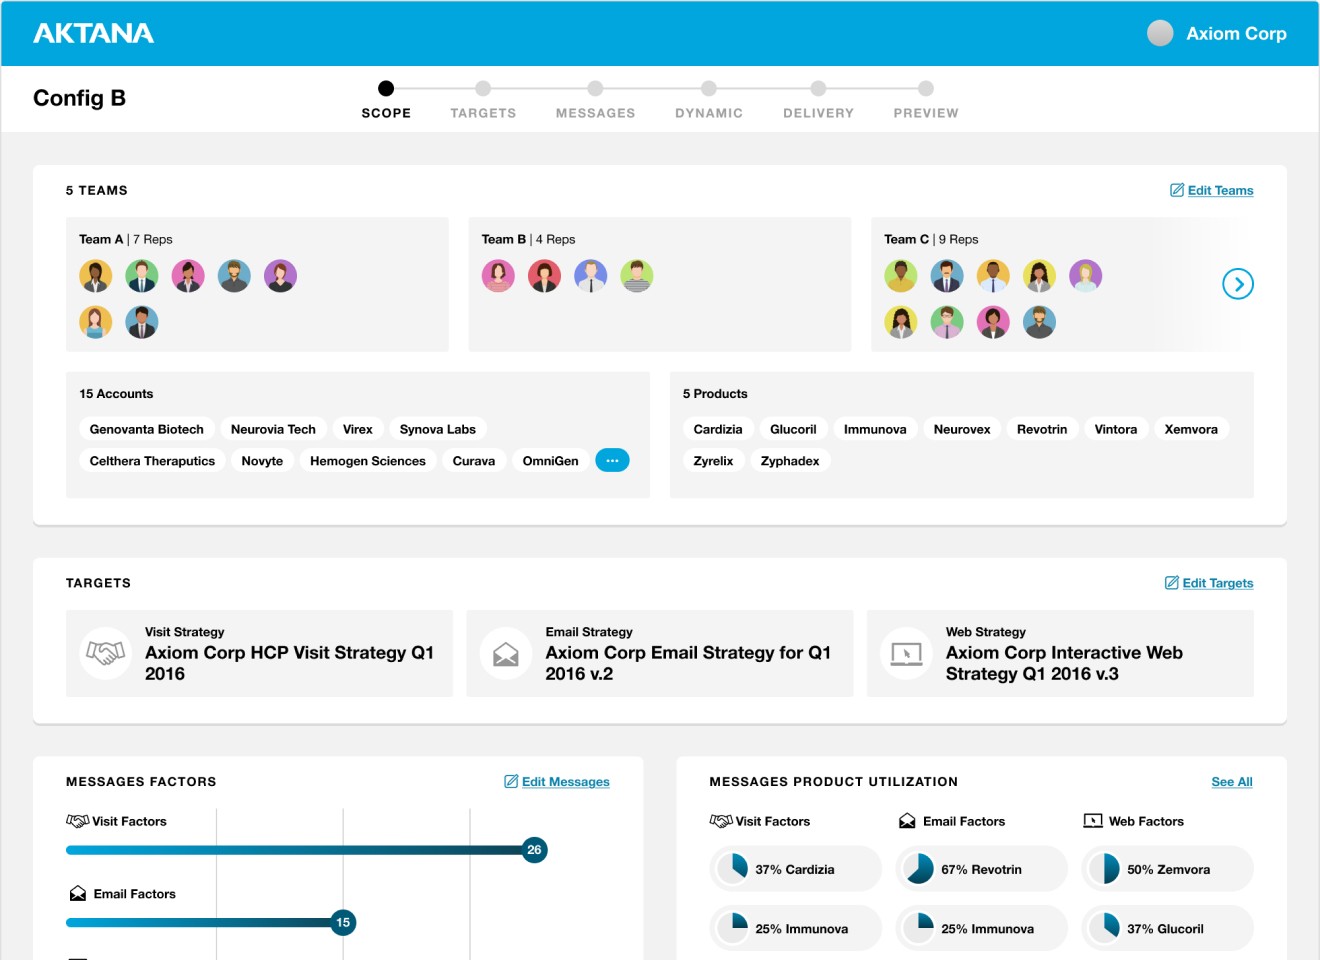Screen dimensions: 1320x960
Task: Select the Xemvora product chip
Action: click(x=1191, y=429)
